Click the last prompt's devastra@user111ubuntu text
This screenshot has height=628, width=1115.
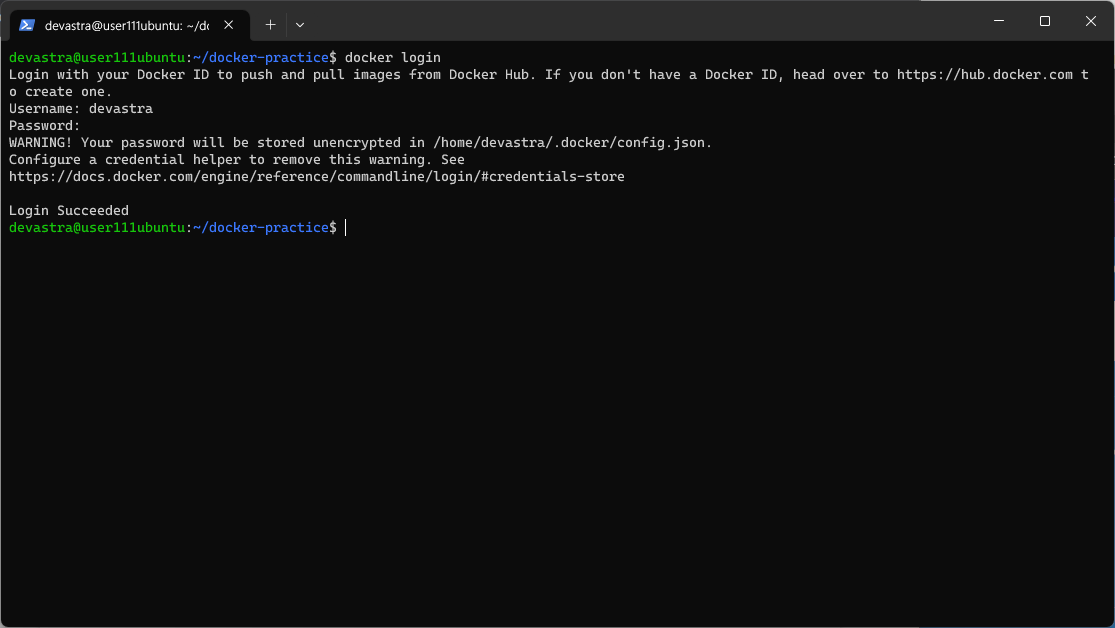97,228
